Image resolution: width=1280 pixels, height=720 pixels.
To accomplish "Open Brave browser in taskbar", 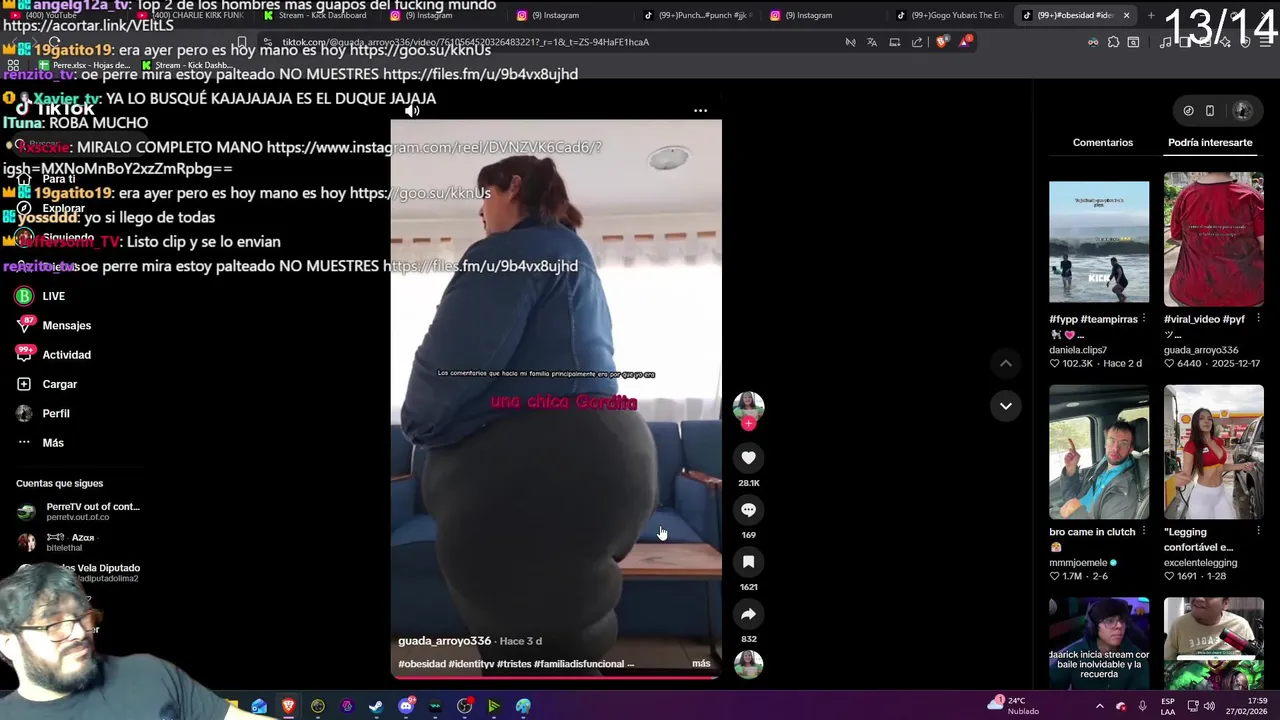I will click(288, 706).
